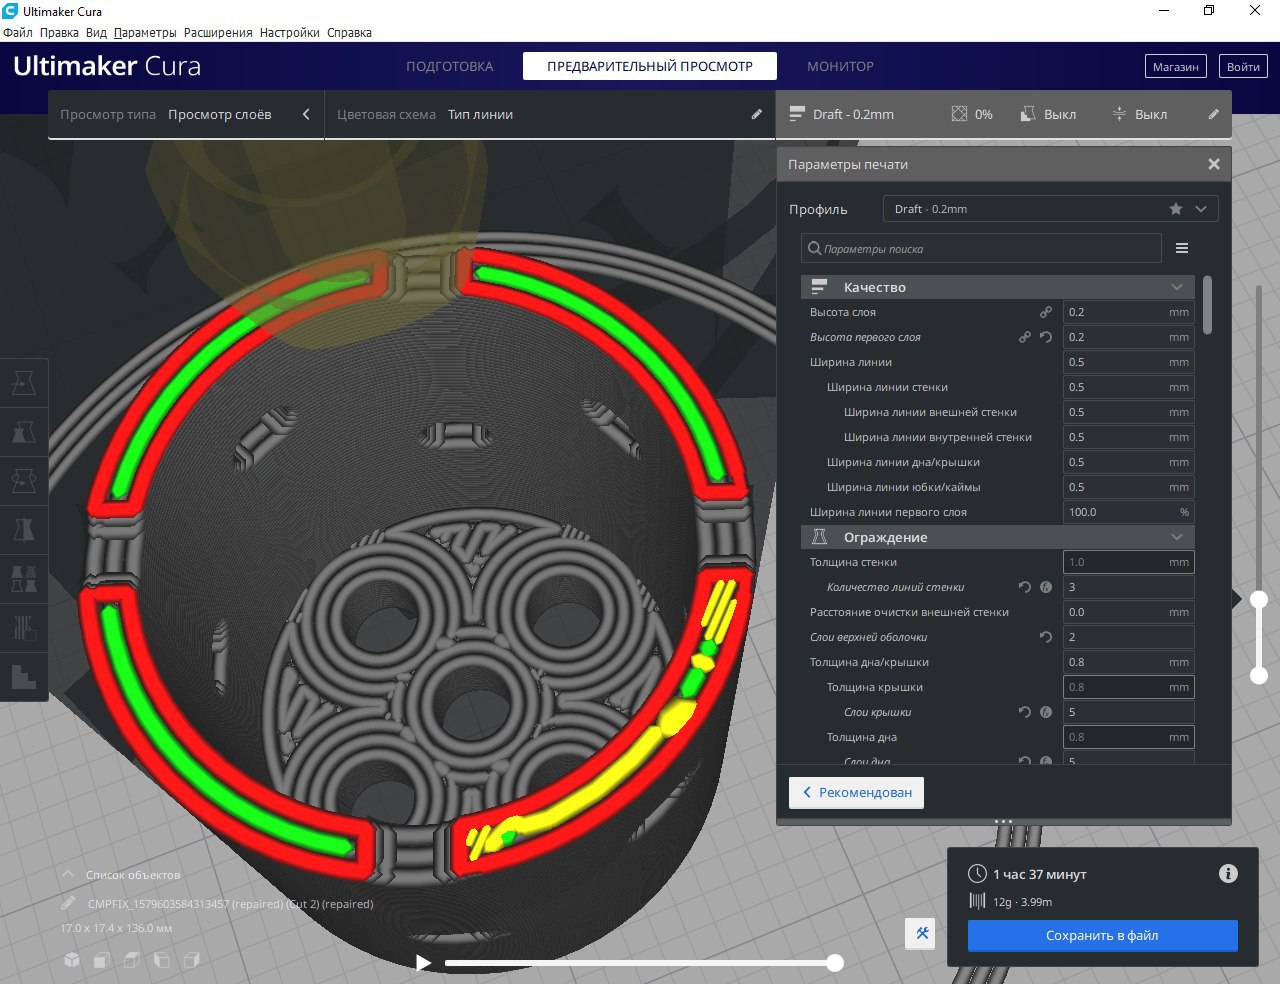This screenshot has width=1280, height=984.
Task: Play the layer path simulation
Action: coord(423,963)
